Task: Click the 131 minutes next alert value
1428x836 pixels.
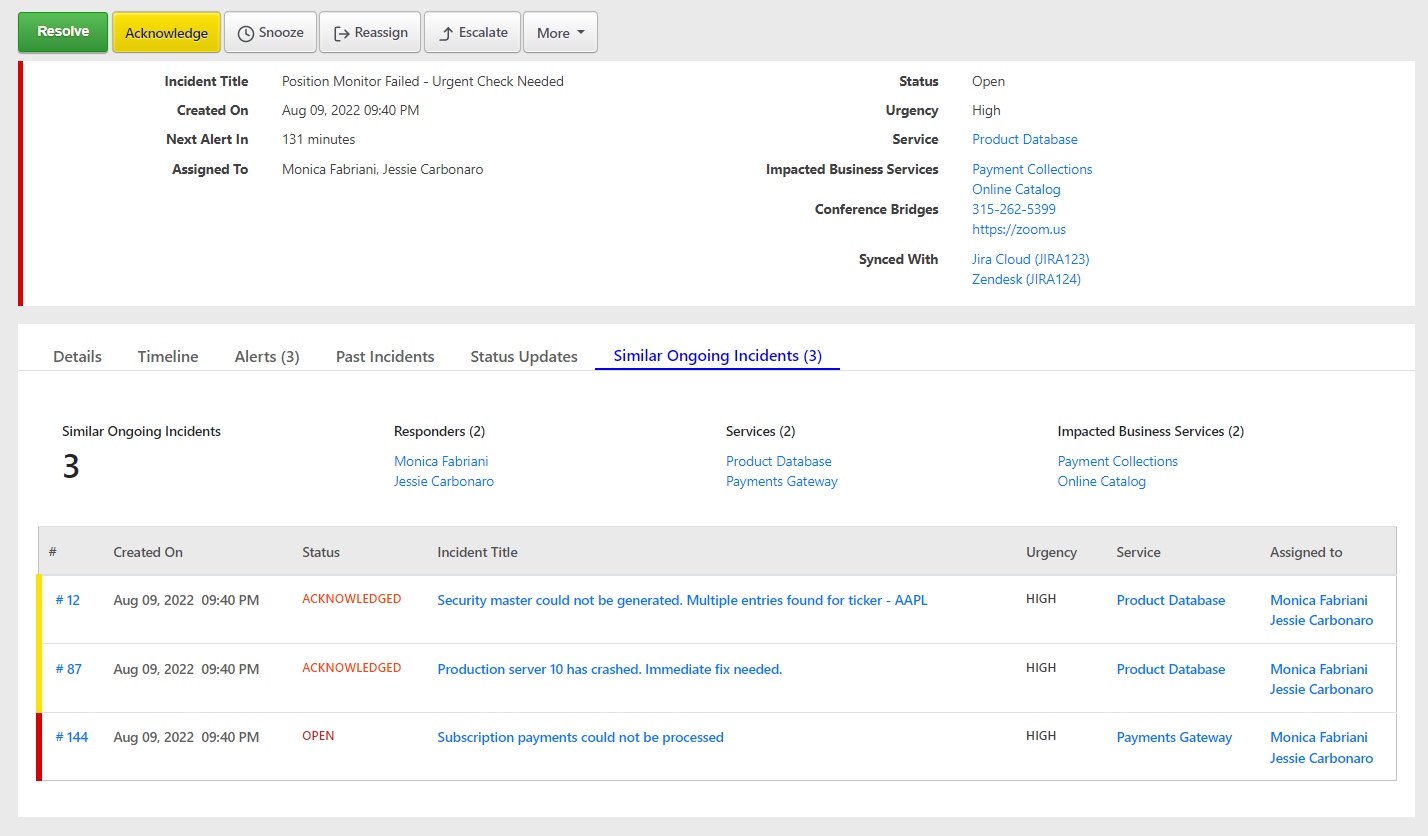Action: [318, 139]
